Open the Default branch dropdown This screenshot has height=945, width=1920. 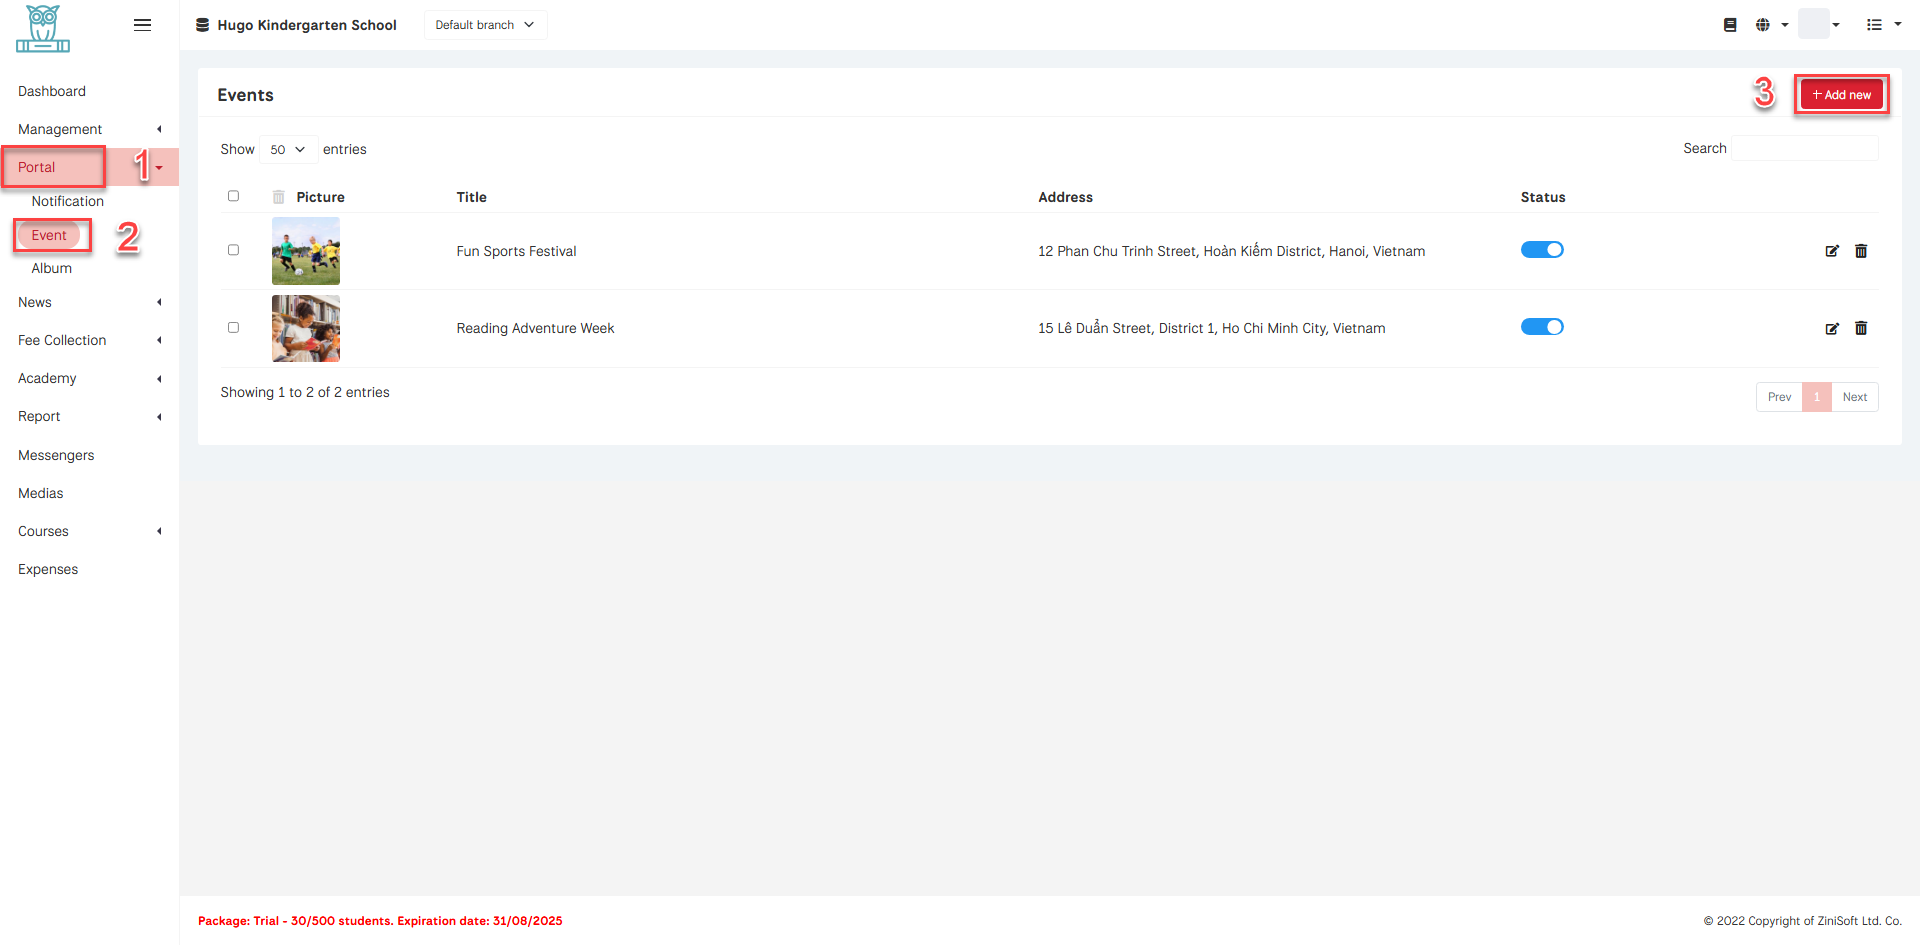point(485,25)
